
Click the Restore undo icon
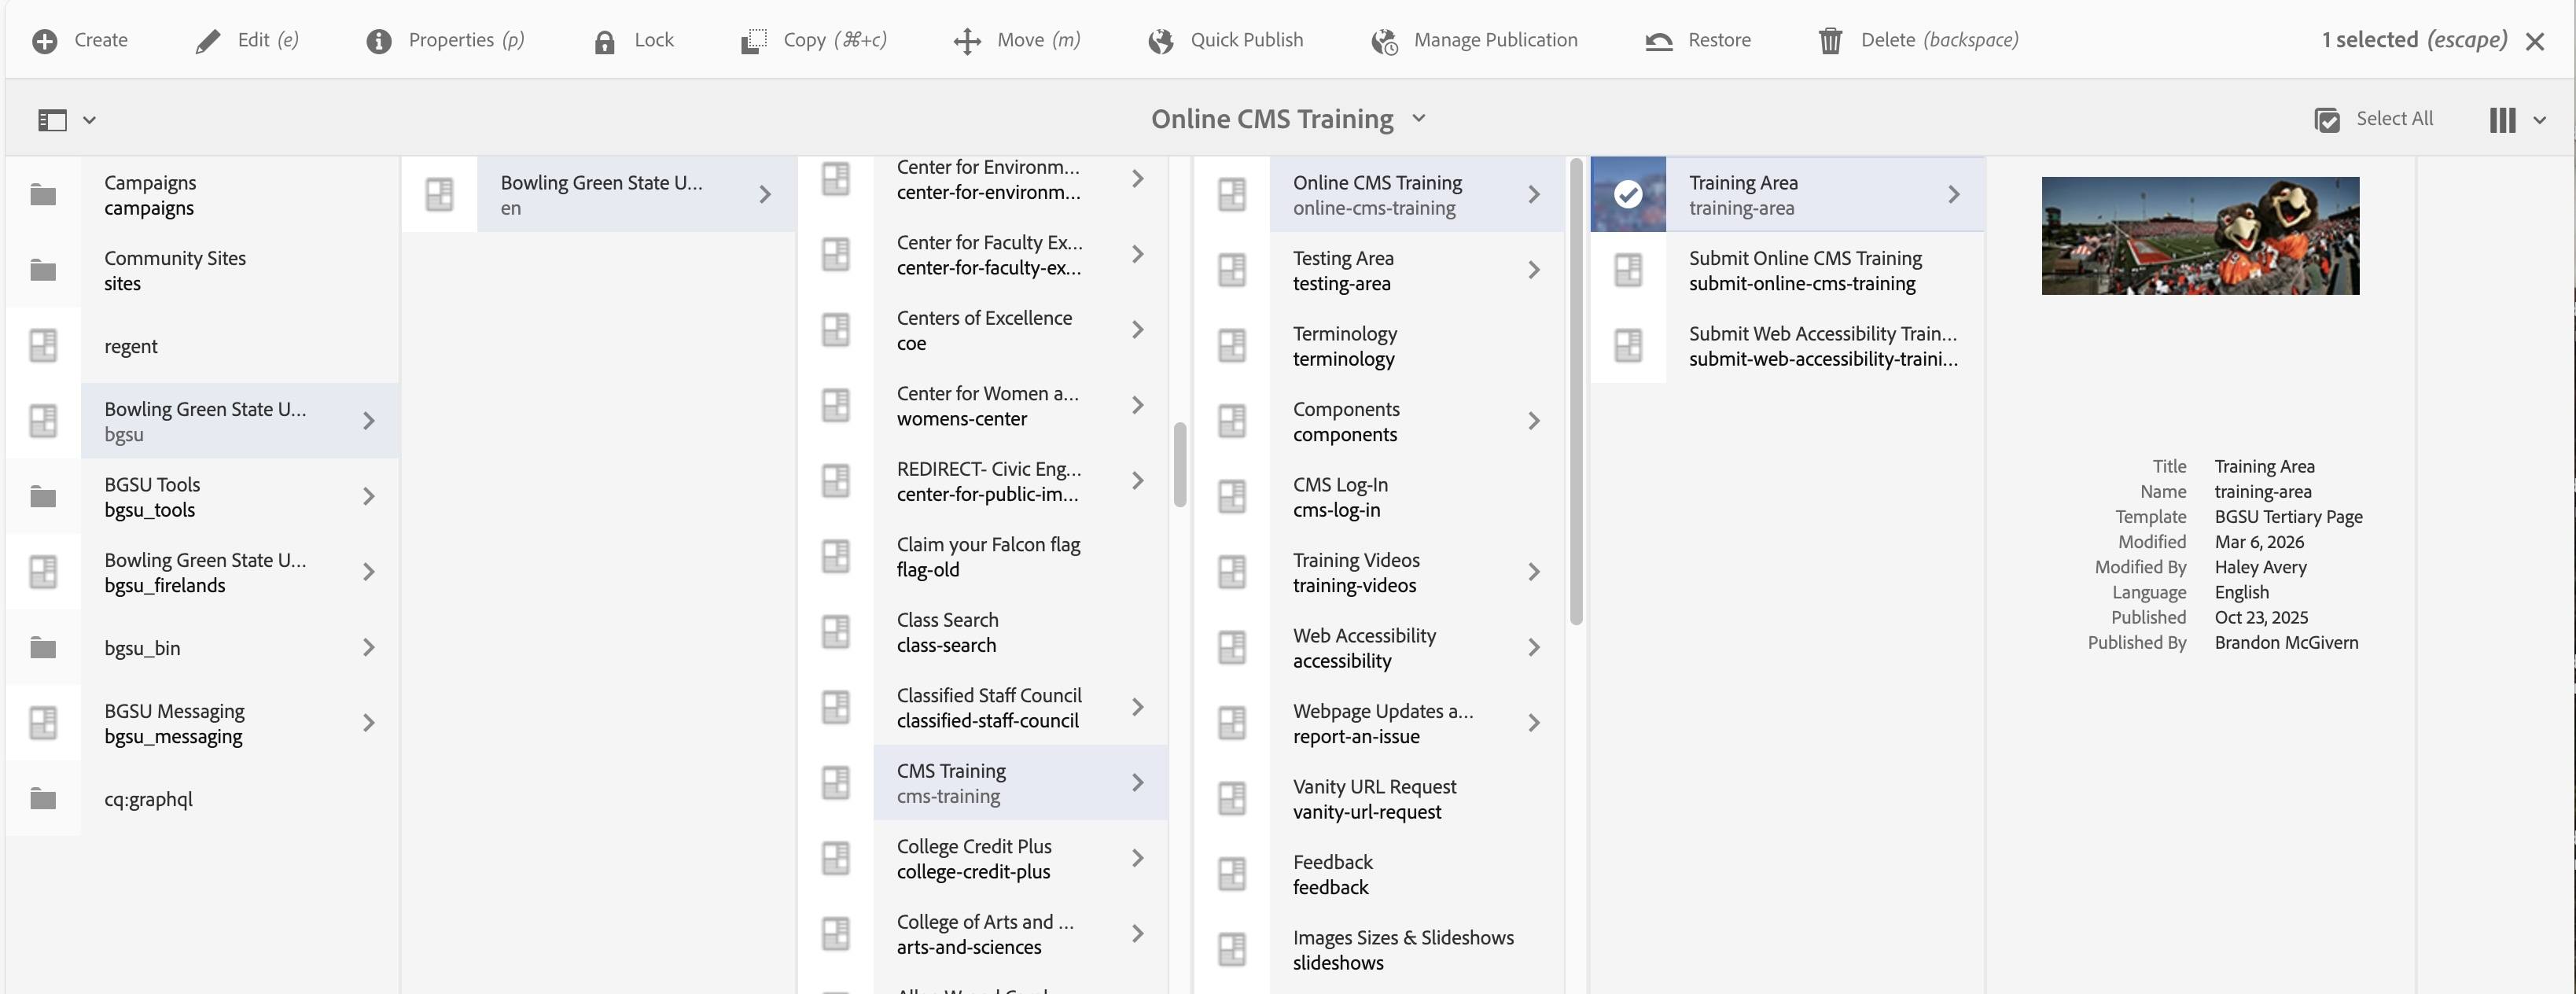[x=1659, y=41]
